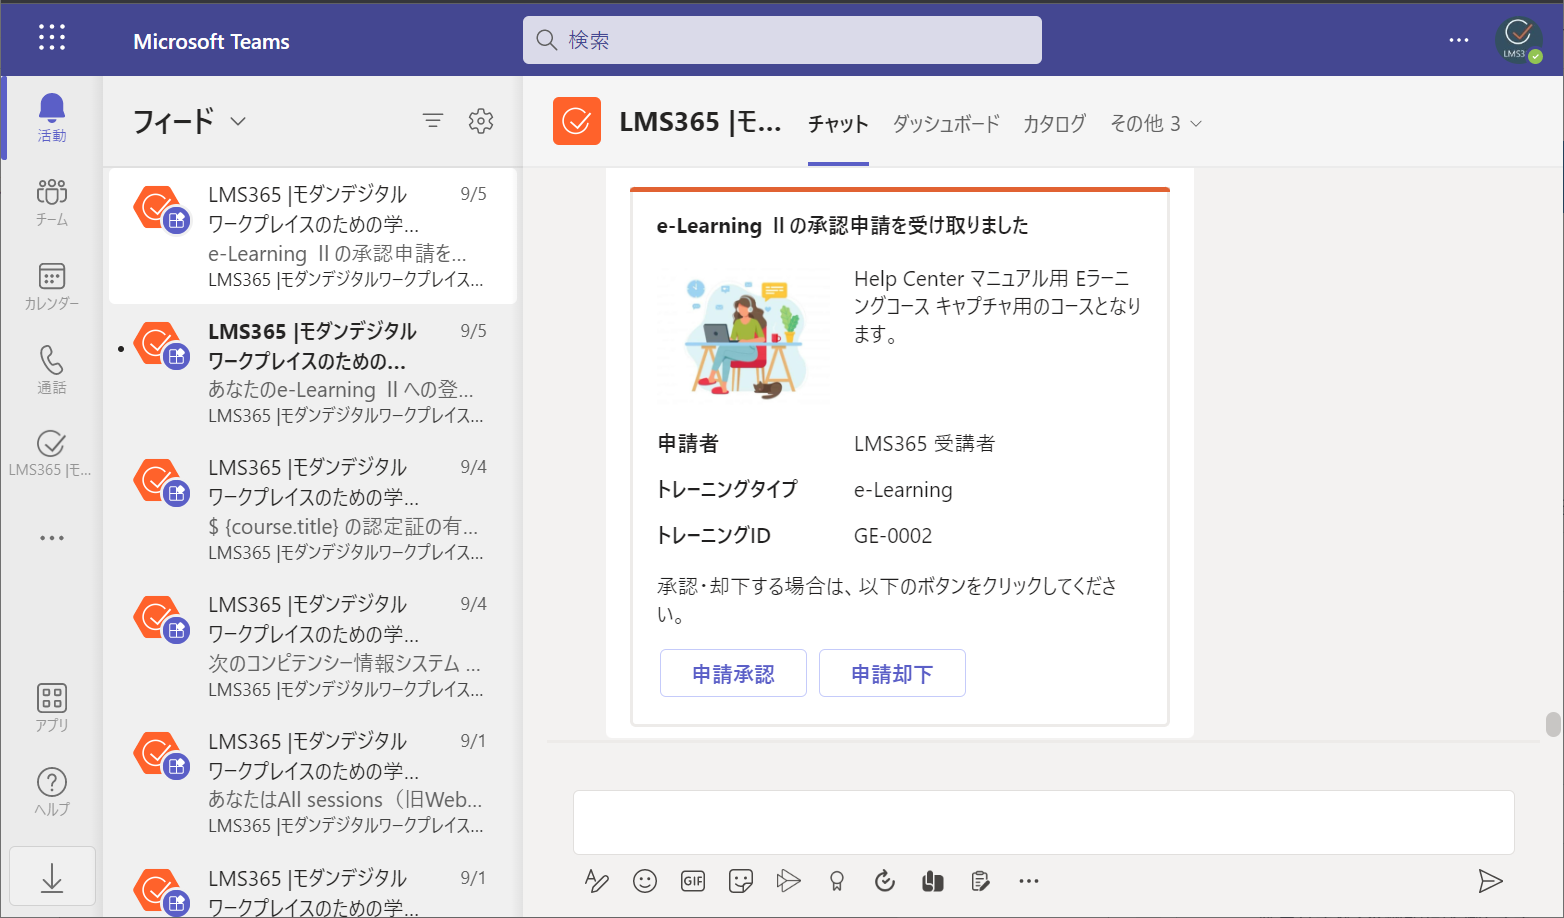This screenshot has height=918, width=1564.
Task: Open the sticker picker
Action: click(x=741, y=881)
